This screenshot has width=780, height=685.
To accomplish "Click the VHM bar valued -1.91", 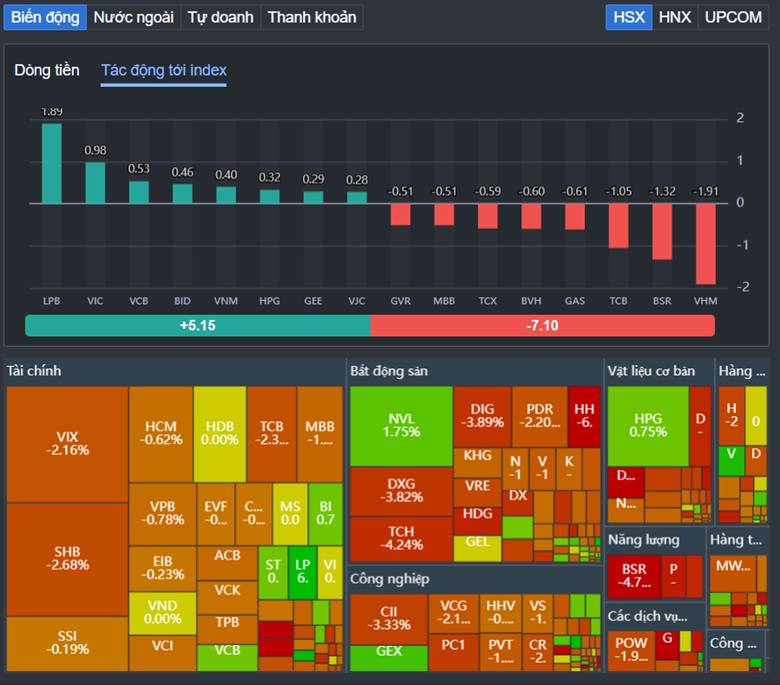I will coord(705,244).
